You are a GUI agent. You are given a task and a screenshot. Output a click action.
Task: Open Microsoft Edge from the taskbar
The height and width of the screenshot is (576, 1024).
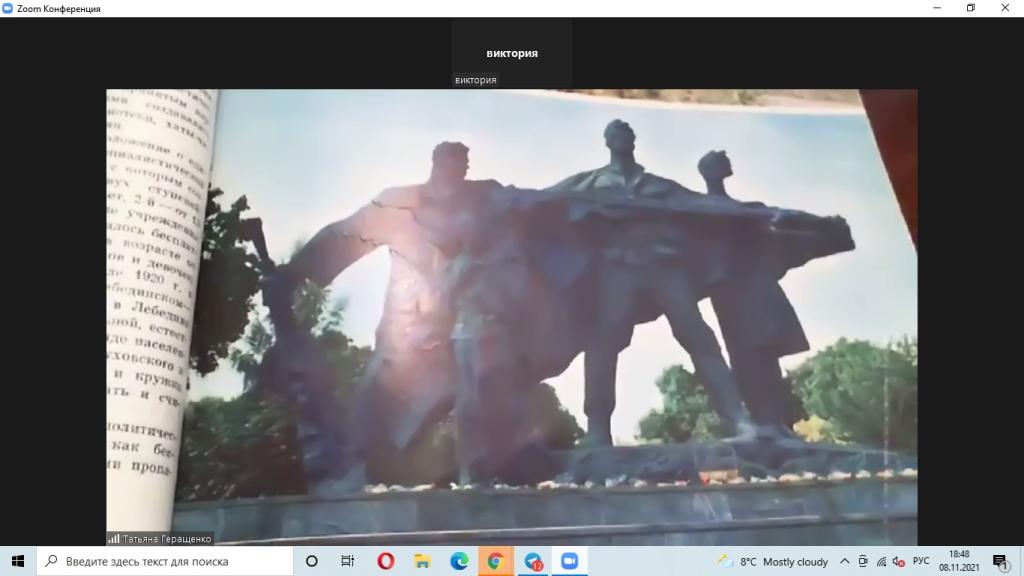[458, 561]
